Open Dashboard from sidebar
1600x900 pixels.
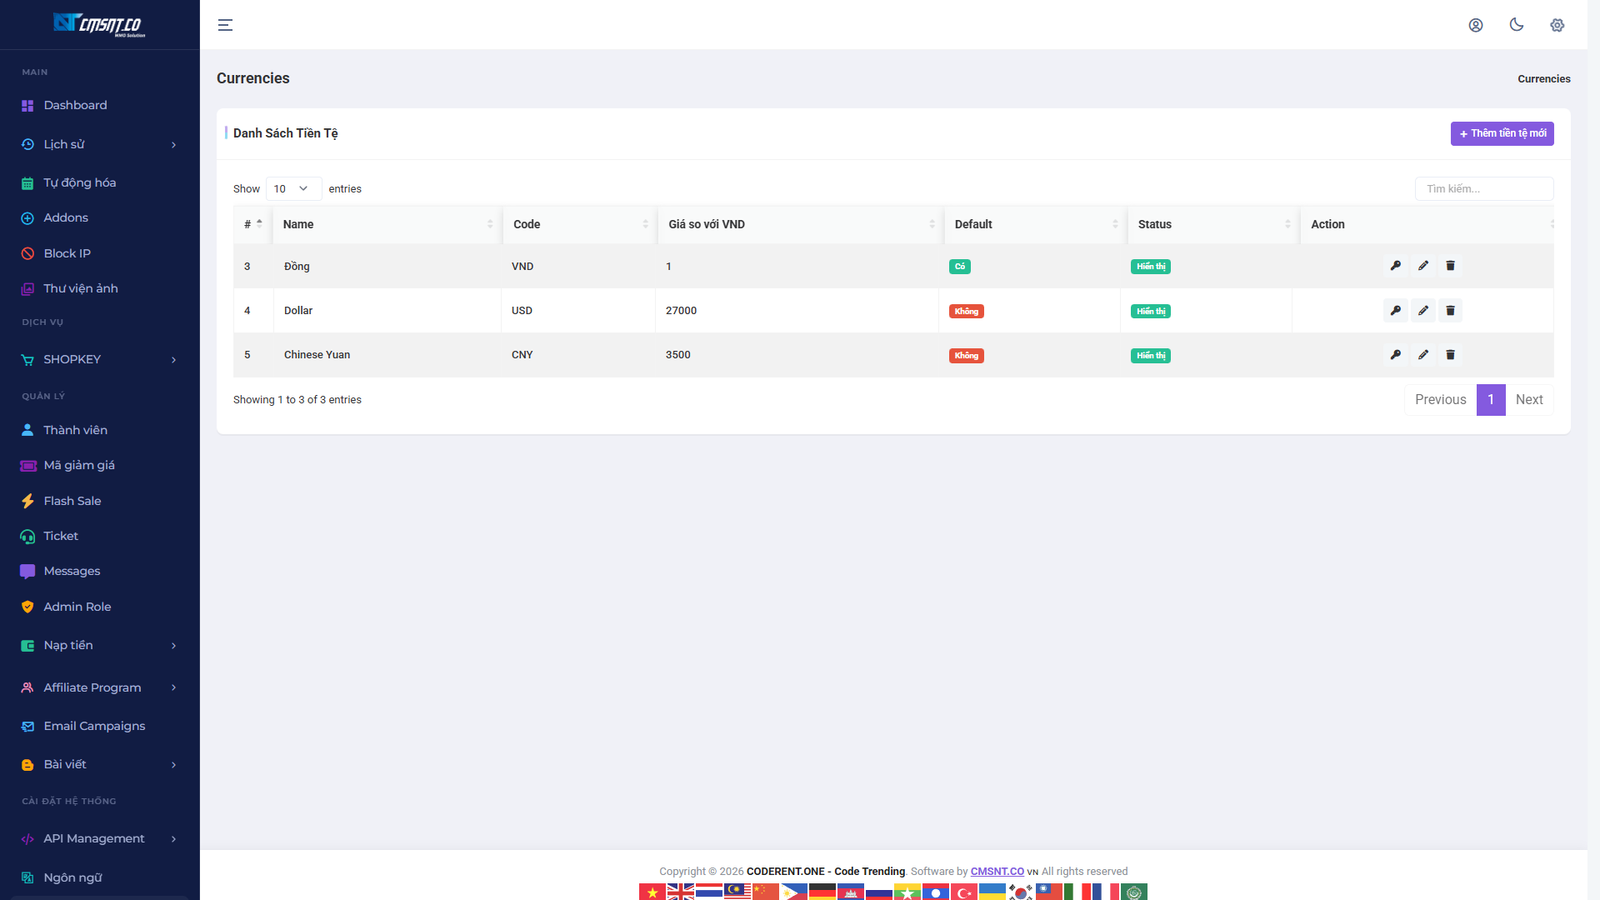(x=74, y=105)
